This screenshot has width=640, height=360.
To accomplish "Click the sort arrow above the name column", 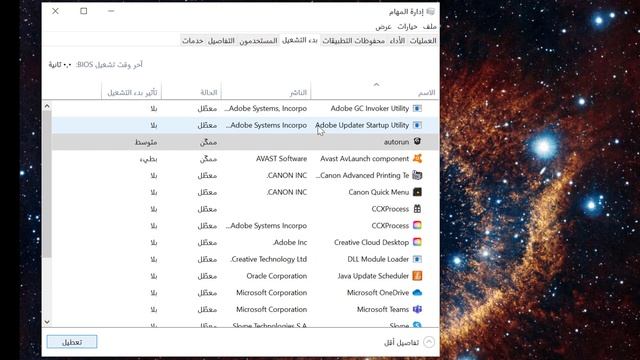I will [x=376, y=84].
